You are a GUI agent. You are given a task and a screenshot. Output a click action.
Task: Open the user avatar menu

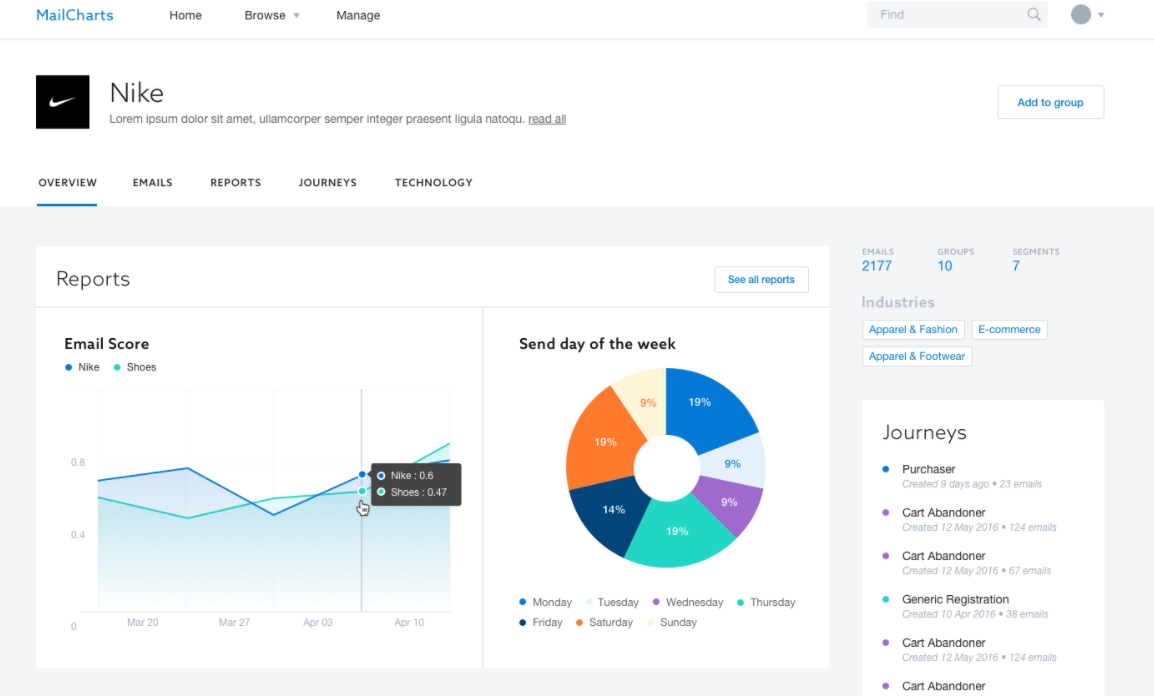1080,14
